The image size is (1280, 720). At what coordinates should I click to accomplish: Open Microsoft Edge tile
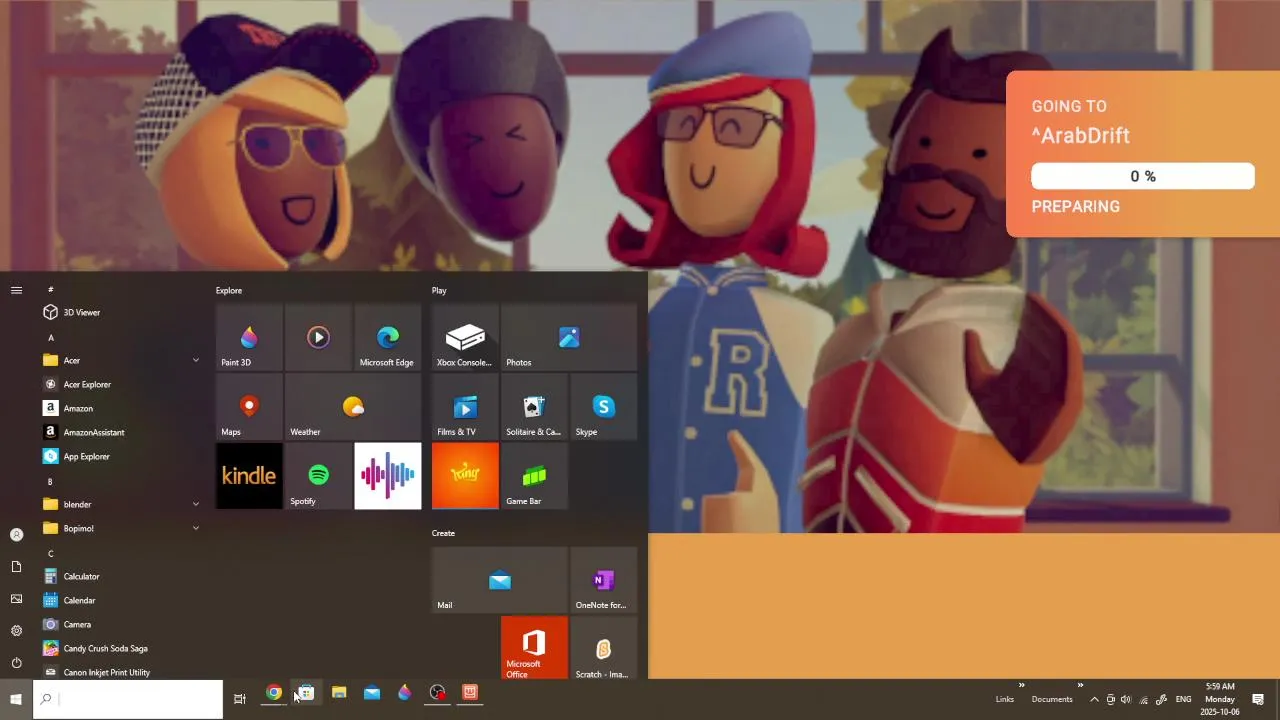pyautogui.click(x=387, y=338)
